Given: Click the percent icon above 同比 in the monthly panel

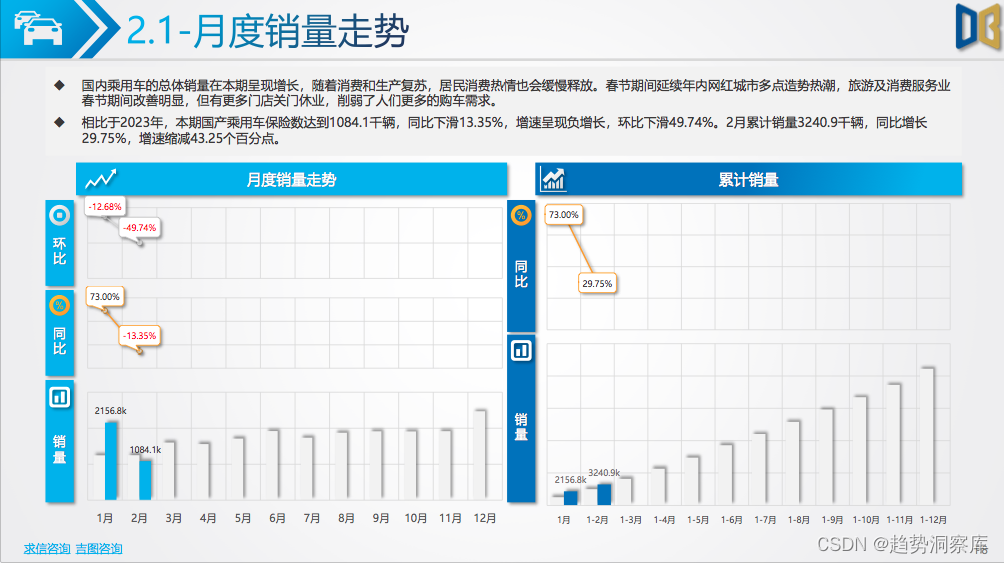Looking at the screenshot, I should click(x=60, y=306).
